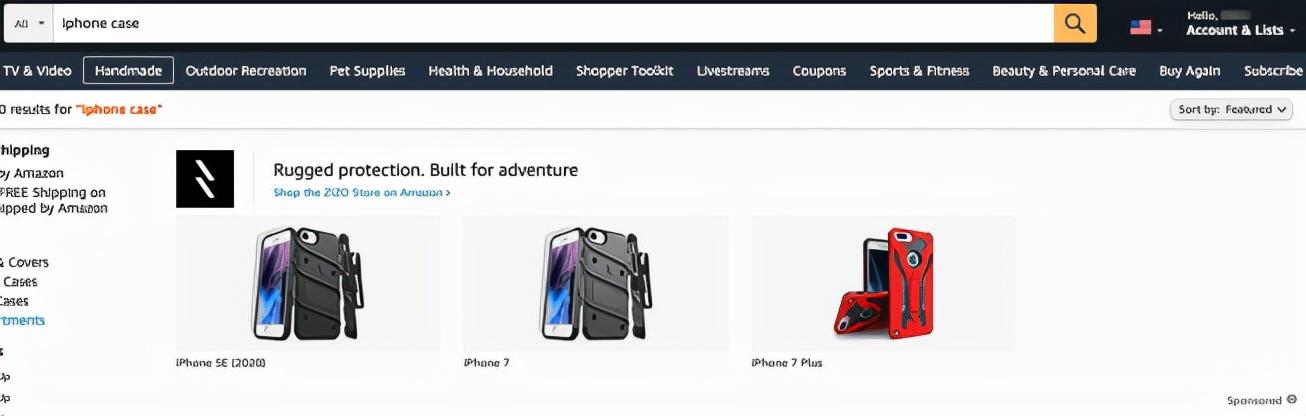Open the Livestreams nav item
Screen dimensions: 1306x416
click(733, 71)
